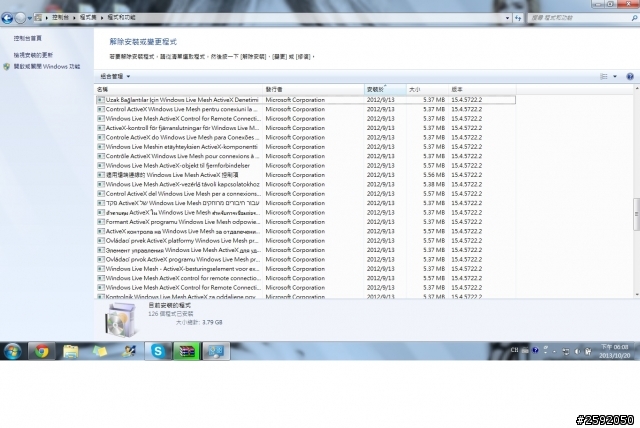Click the 控制台 breadcrumb in address bar
The height and width of the screenshot is (428, 640).
[60, 18]
